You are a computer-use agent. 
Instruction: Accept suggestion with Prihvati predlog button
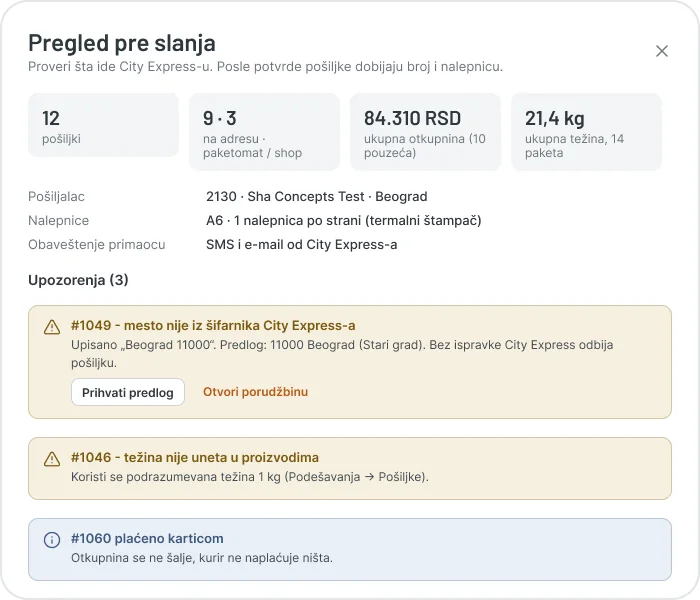point(128,392)
